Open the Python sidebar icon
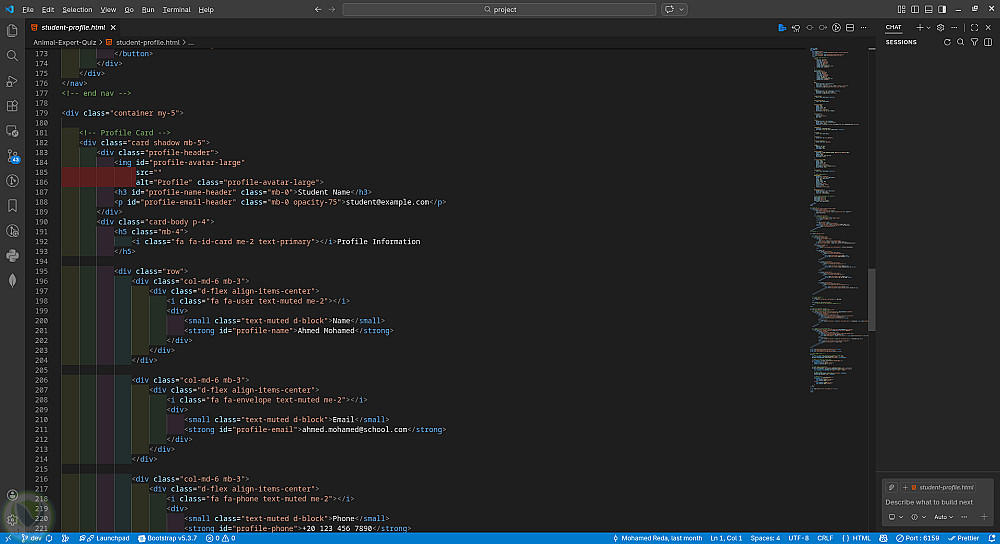Image resolution: width=1000 pixels, height=544 pixels. tap(12, 255)
